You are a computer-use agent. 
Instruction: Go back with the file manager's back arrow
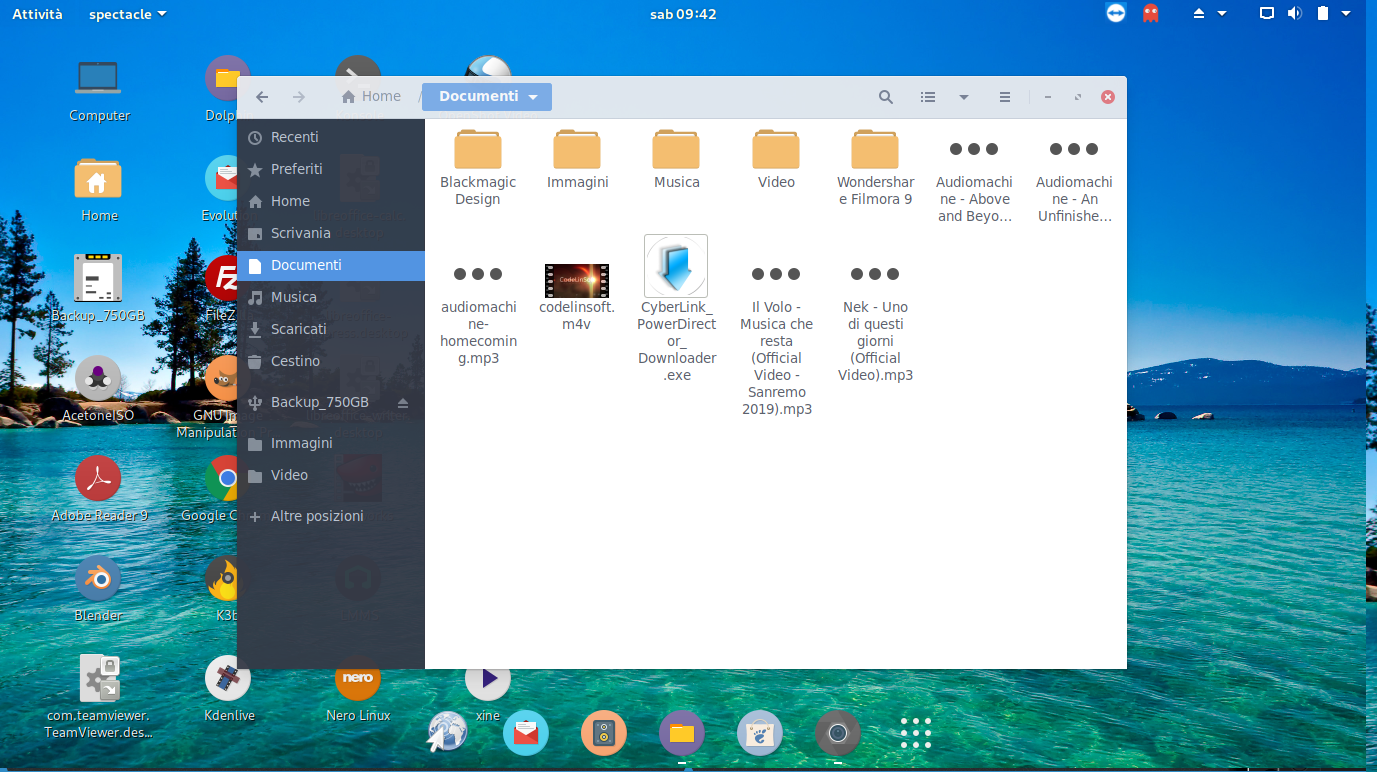click(x=262, y=97)
